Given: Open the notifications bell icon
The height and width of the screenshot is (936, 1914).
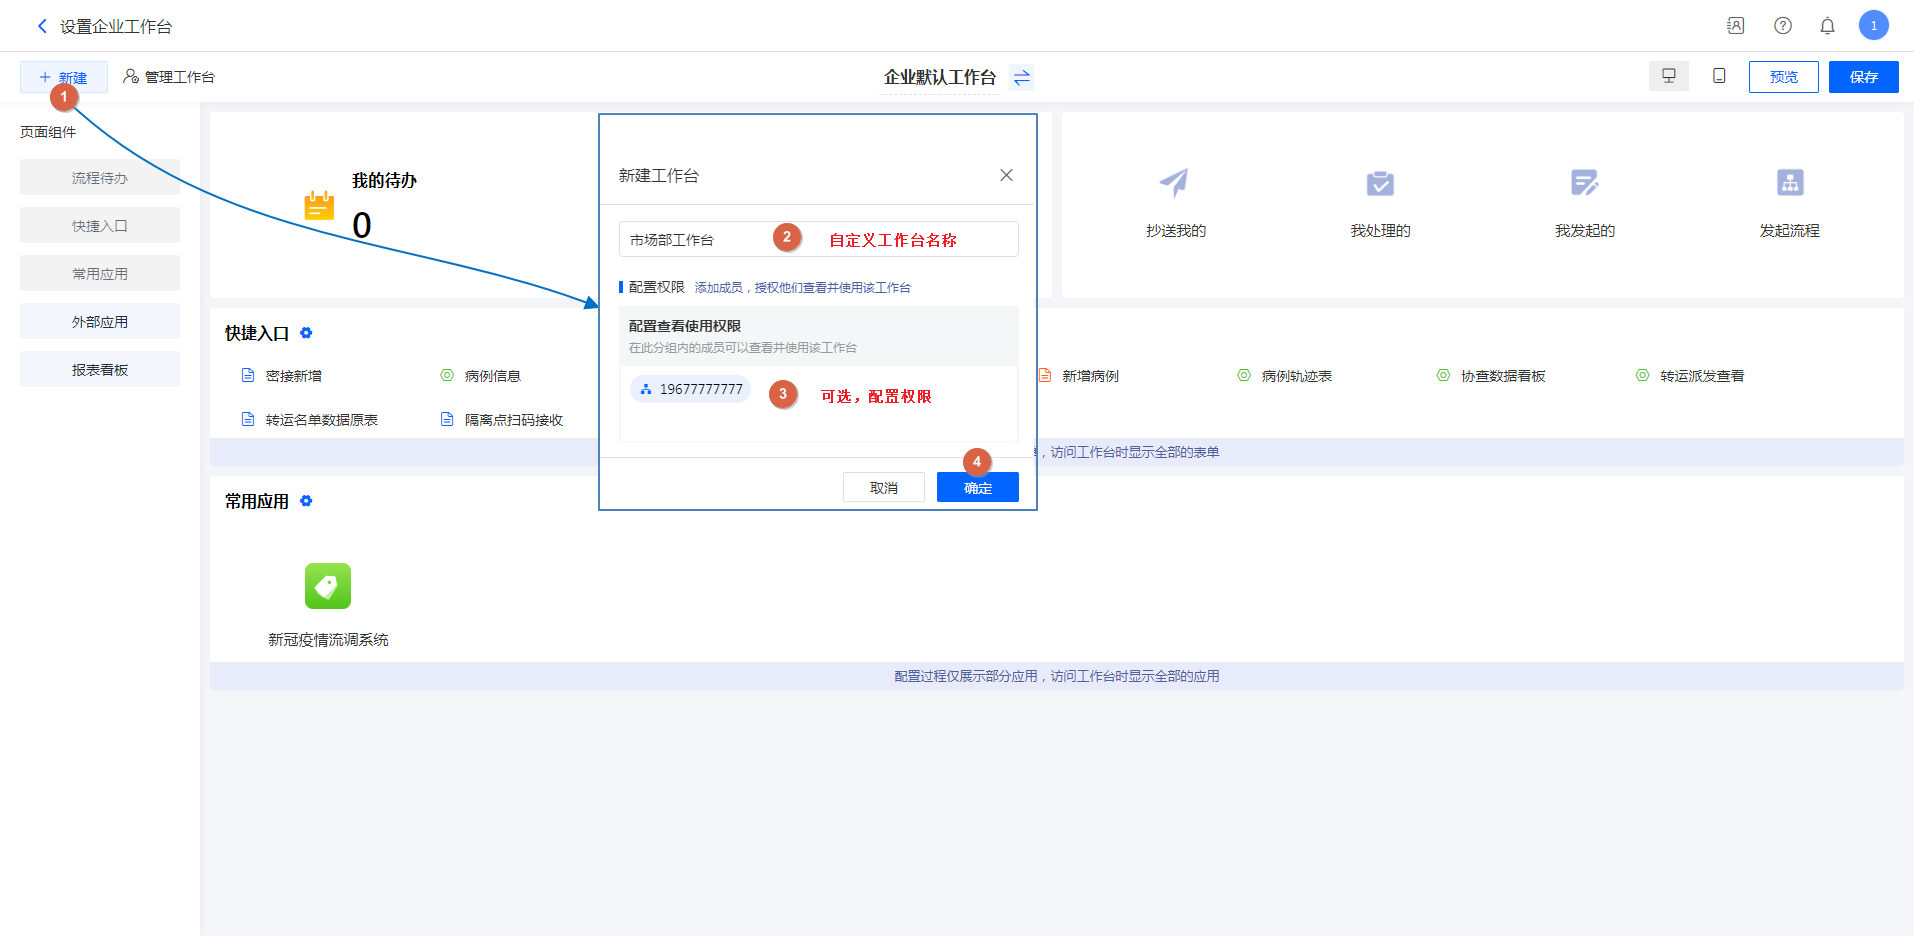Looking at the screenshot, I should click(1827, 26).
